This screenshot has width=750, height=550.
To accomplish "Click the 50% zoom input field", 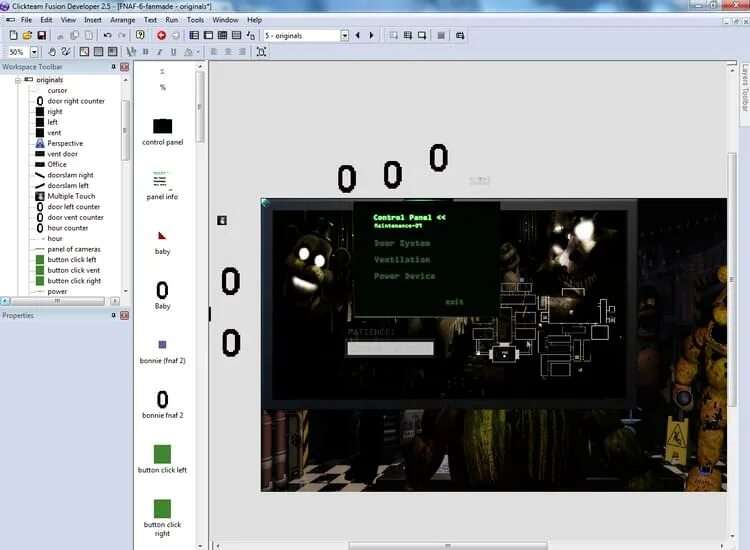I will [x=18, y=52].
